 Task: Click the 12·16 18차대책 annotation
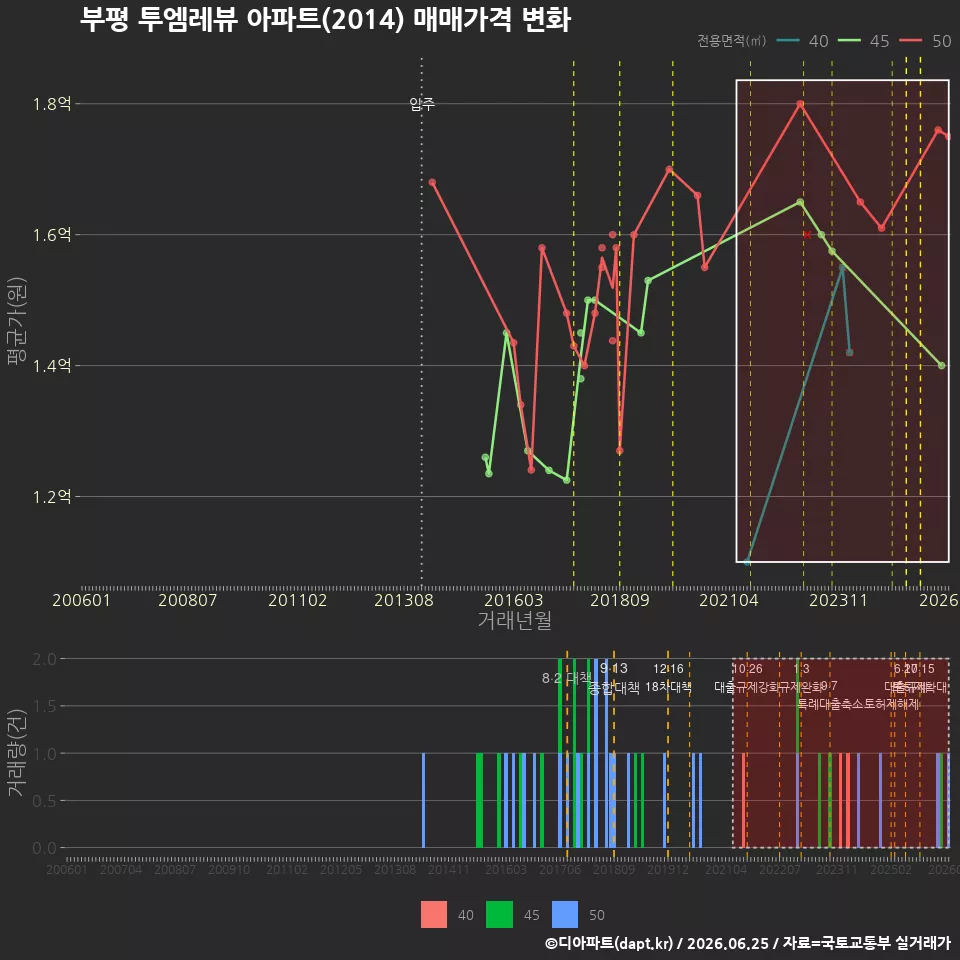(668, 678)
